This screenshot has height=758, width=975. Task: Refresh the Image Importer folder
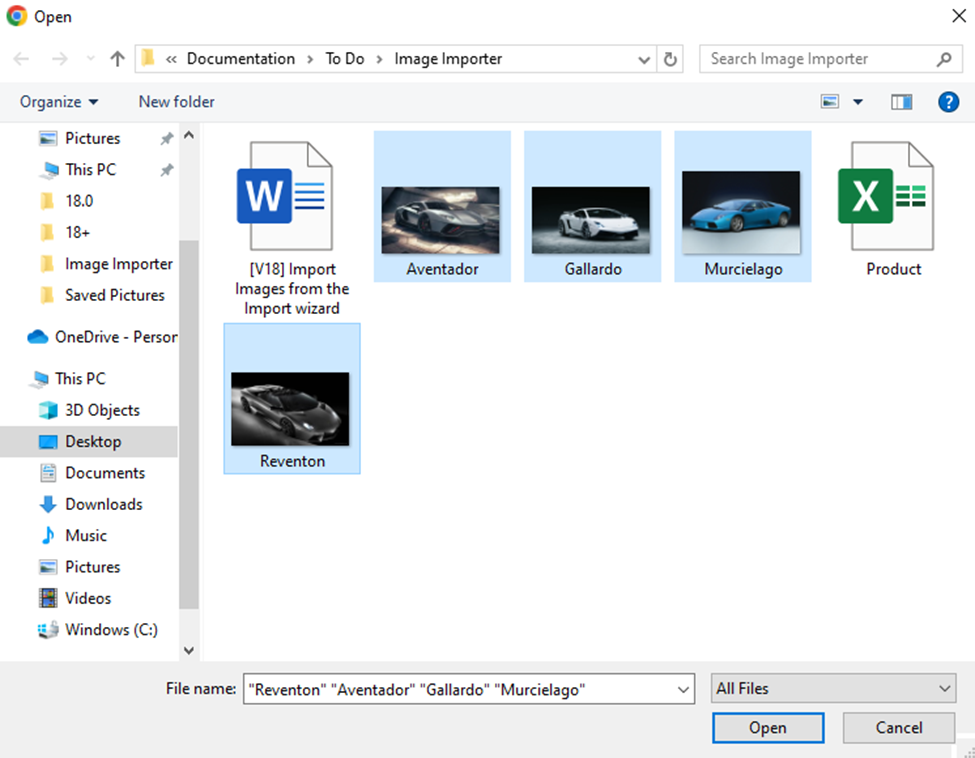tap(670, 59)
